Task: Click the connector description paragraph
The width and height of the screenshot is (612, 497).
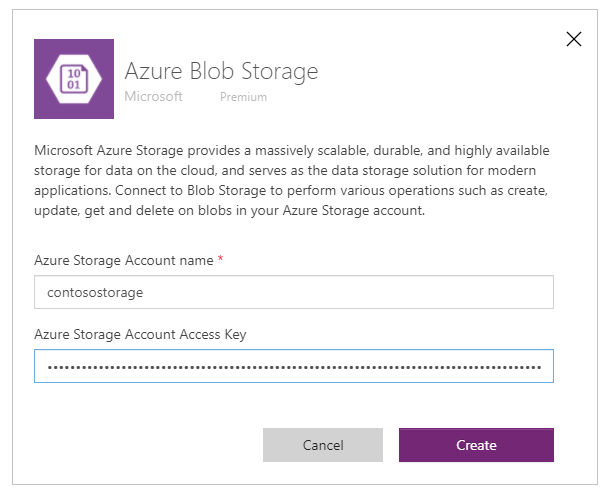Action: pyautogui.click(x=292, y=180)
